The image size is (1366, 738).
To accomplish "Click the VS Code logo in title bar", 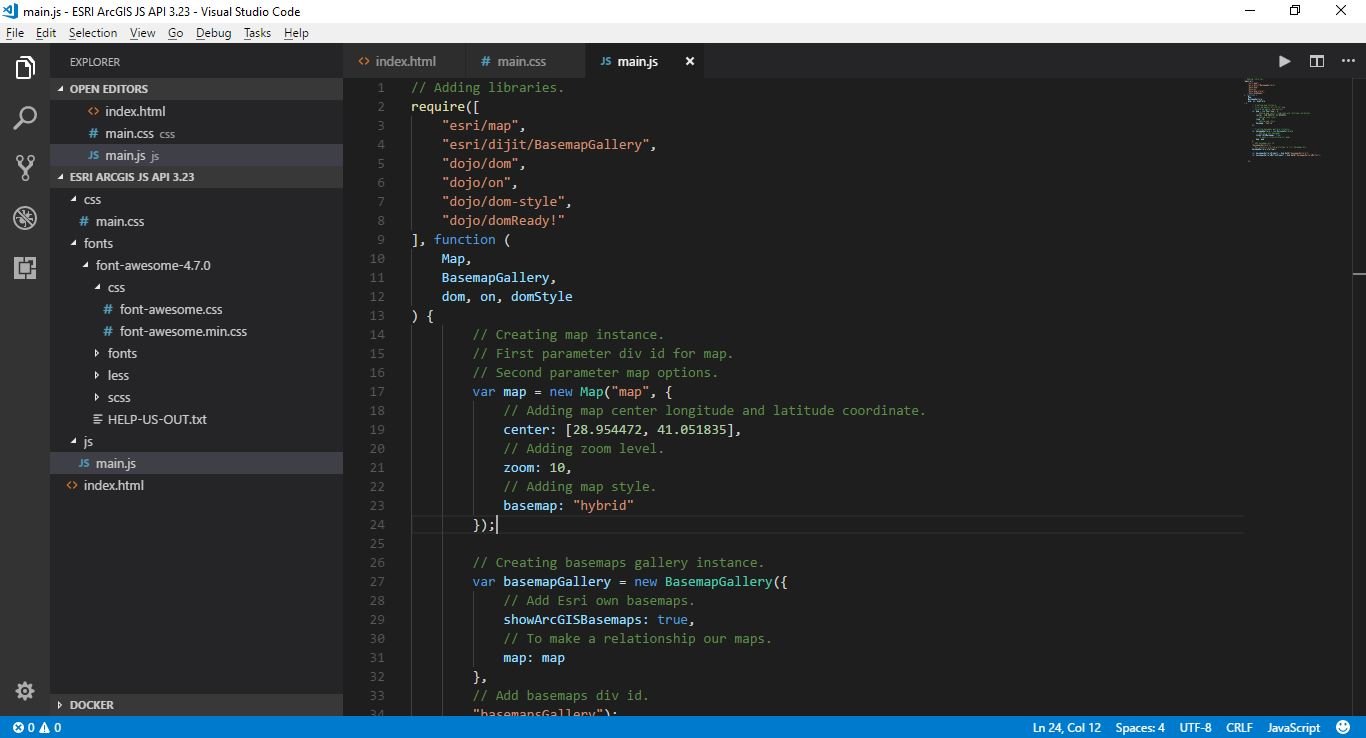I will click(x=12, y=11).
